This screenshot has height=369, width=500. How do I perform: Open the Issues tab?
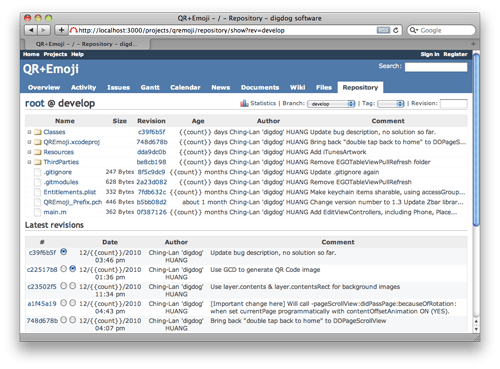coord(118,87)
